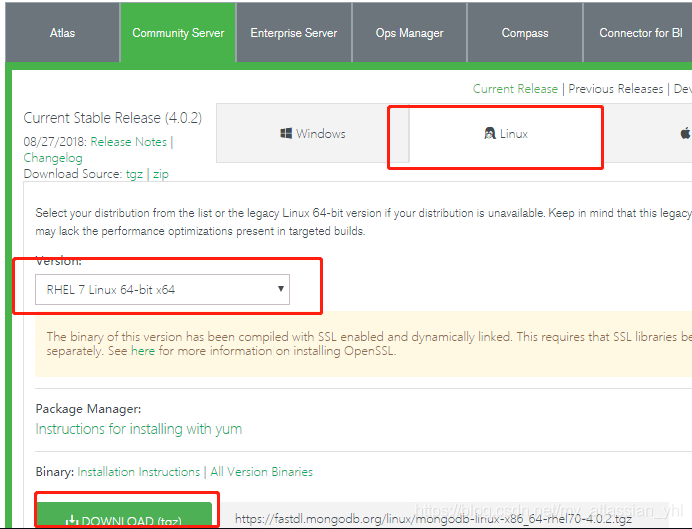The height and width of the screenshot is (529, 692).
Task: Download source as tgz
Action: click(x=134, y=174)
